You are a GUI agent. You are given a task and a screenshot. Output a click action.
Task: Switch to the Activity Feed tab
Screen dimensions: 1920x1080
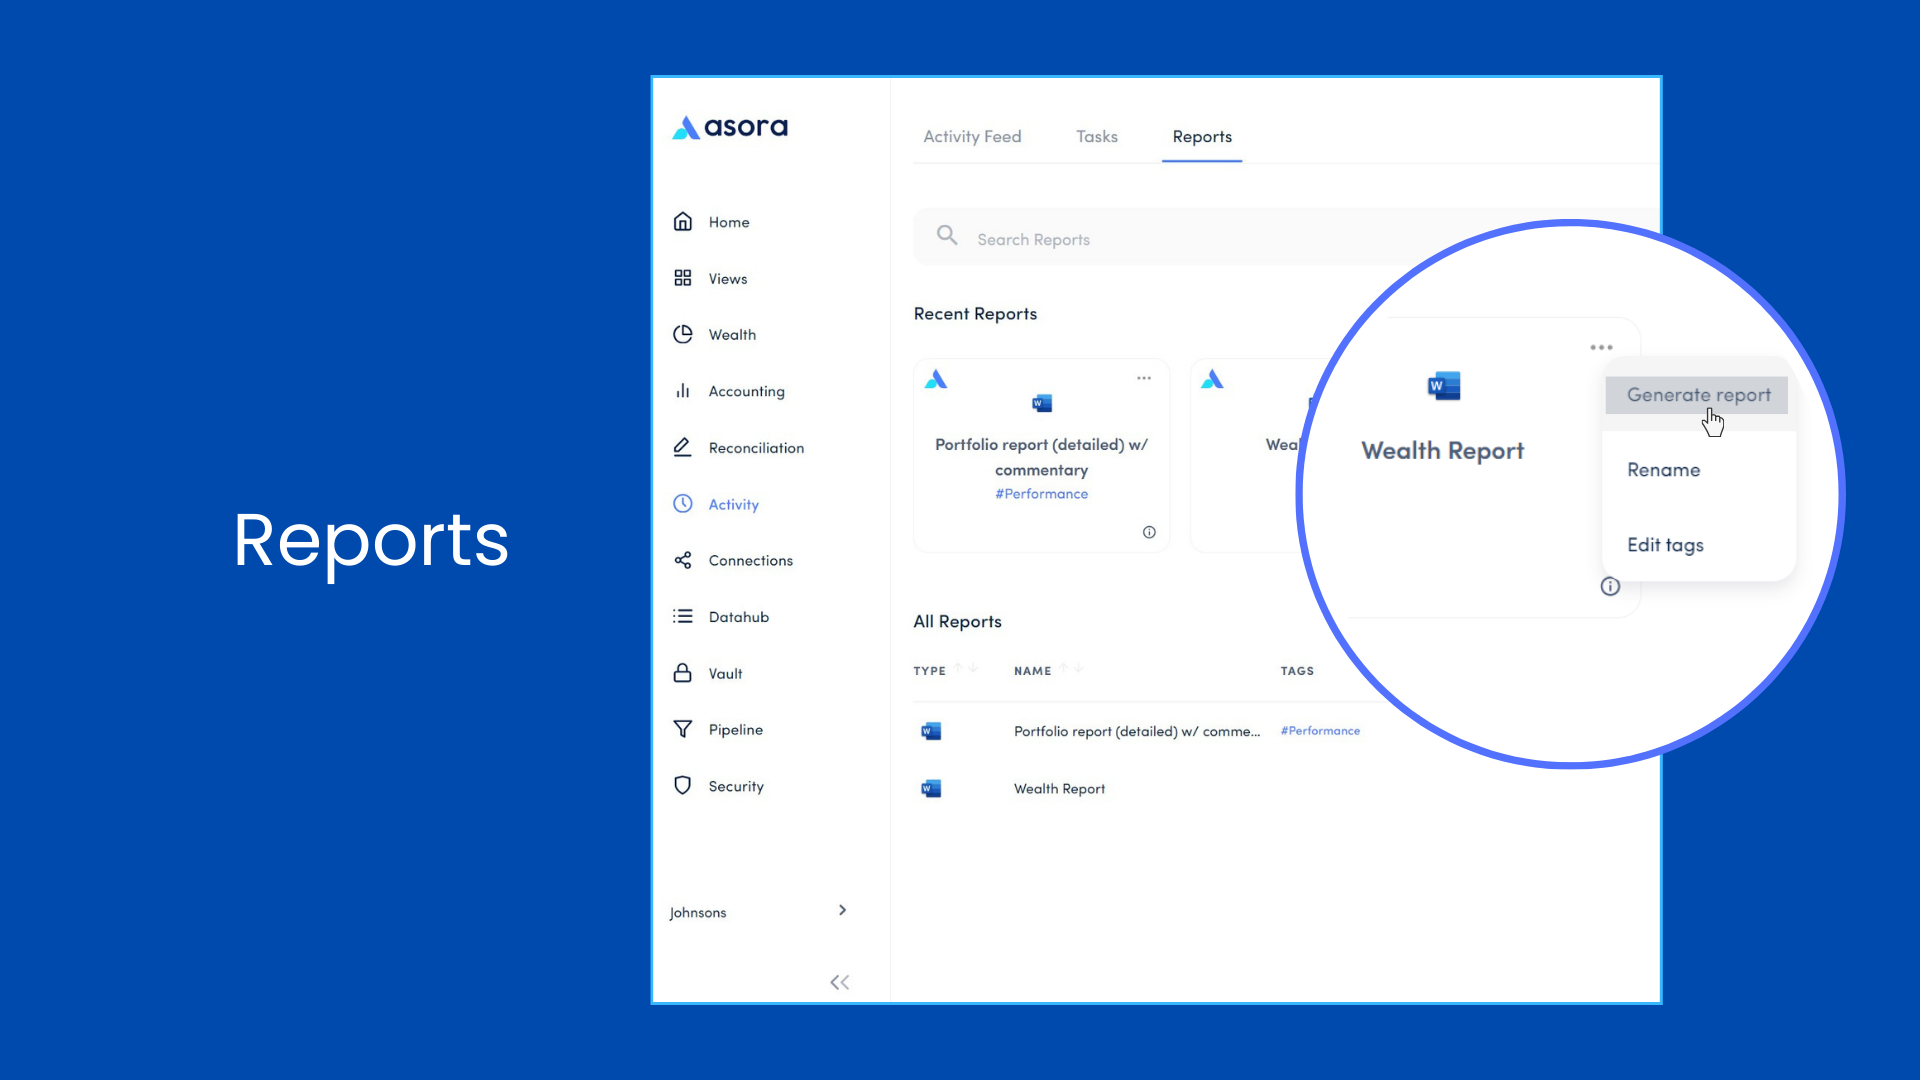pos(971,136)
